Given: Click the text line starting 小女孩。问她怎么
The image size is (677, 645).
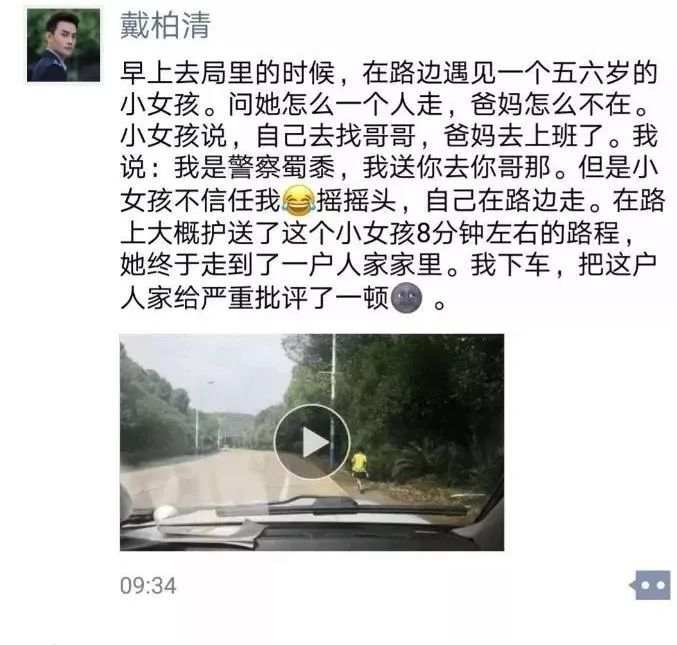Looking at the screenshot, I should [x=384, y=104].
